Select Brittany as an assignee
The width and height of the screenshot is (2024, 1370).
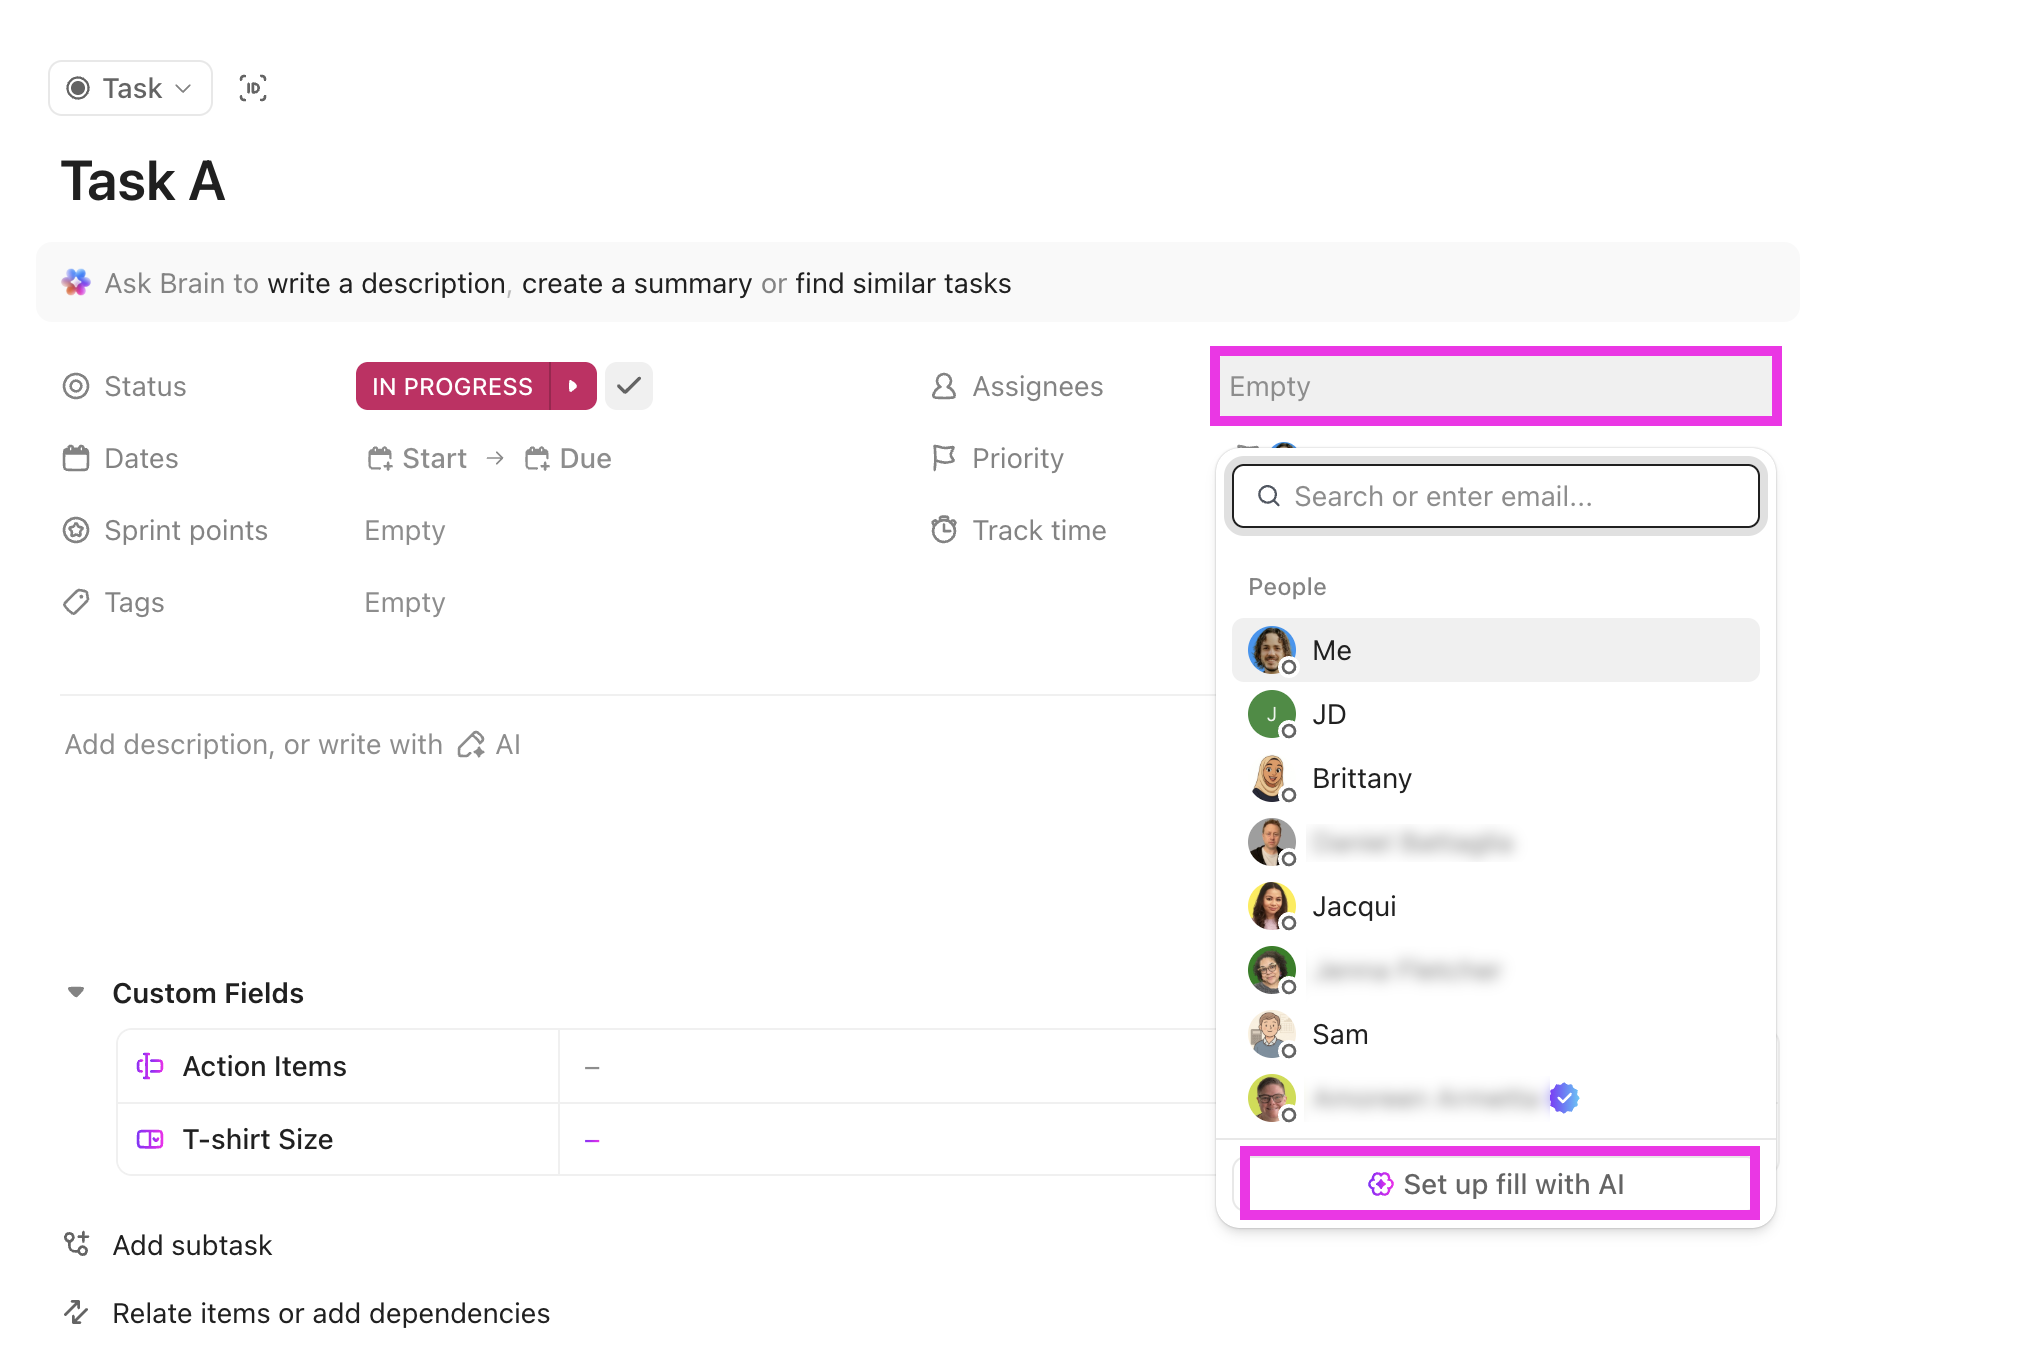click(1361, 778)
